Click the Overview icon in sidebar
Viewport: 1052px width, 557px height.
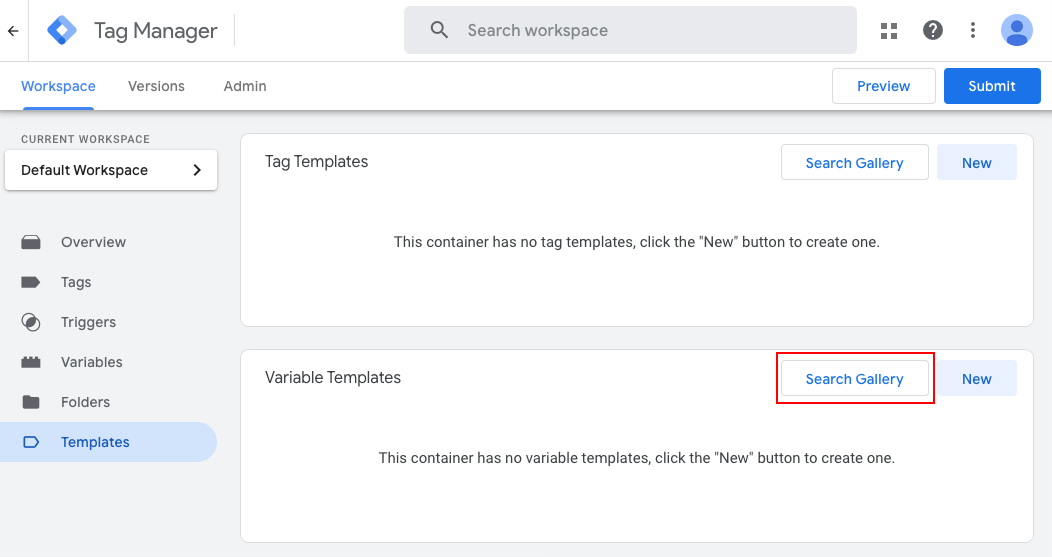(x=31, y=242)
